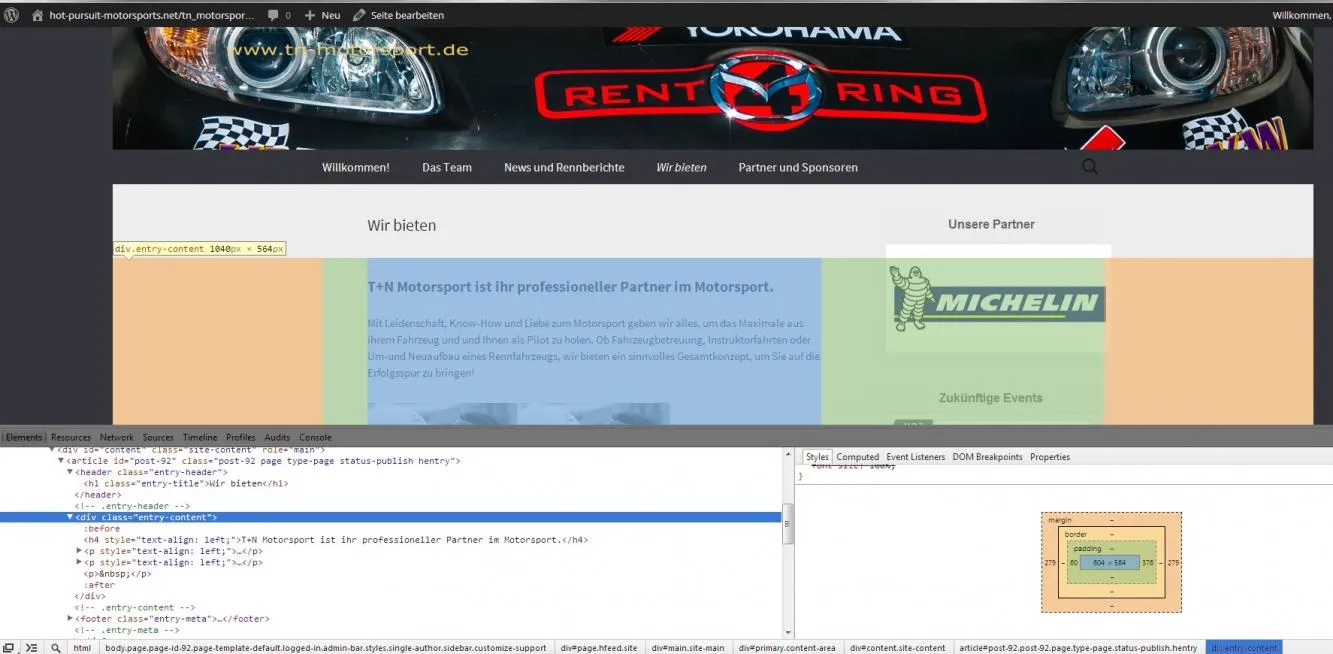Select the ::after pseudo element line

click(x=100, y=585)
